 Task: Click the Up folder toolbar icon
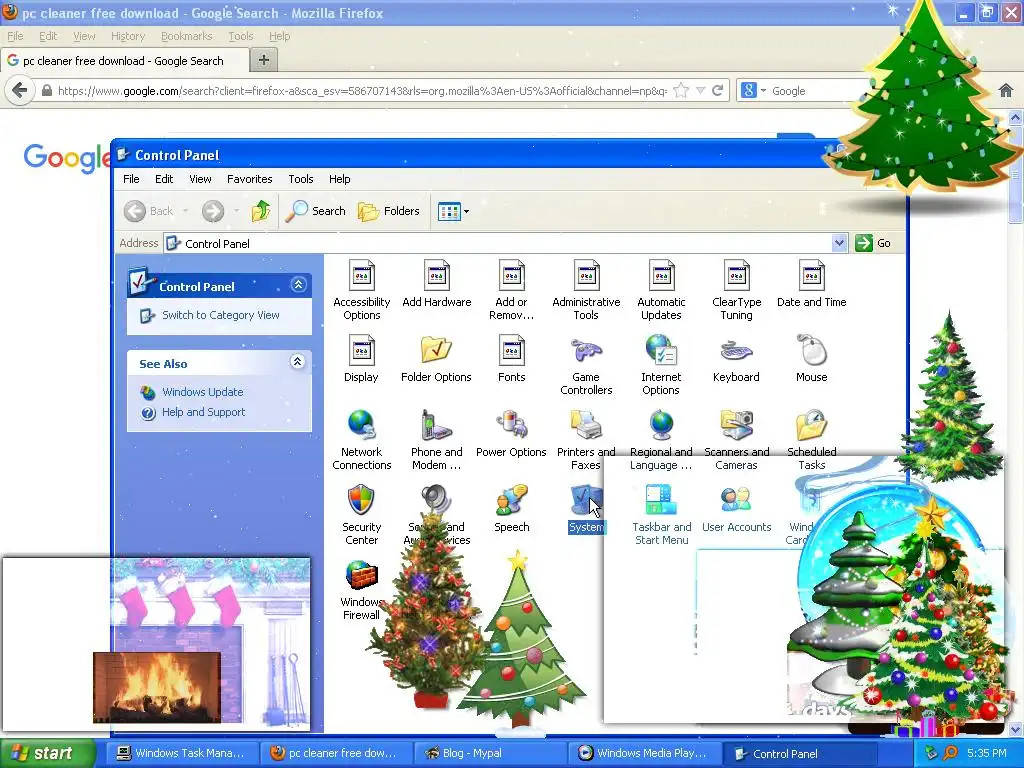tap(261, 211)
